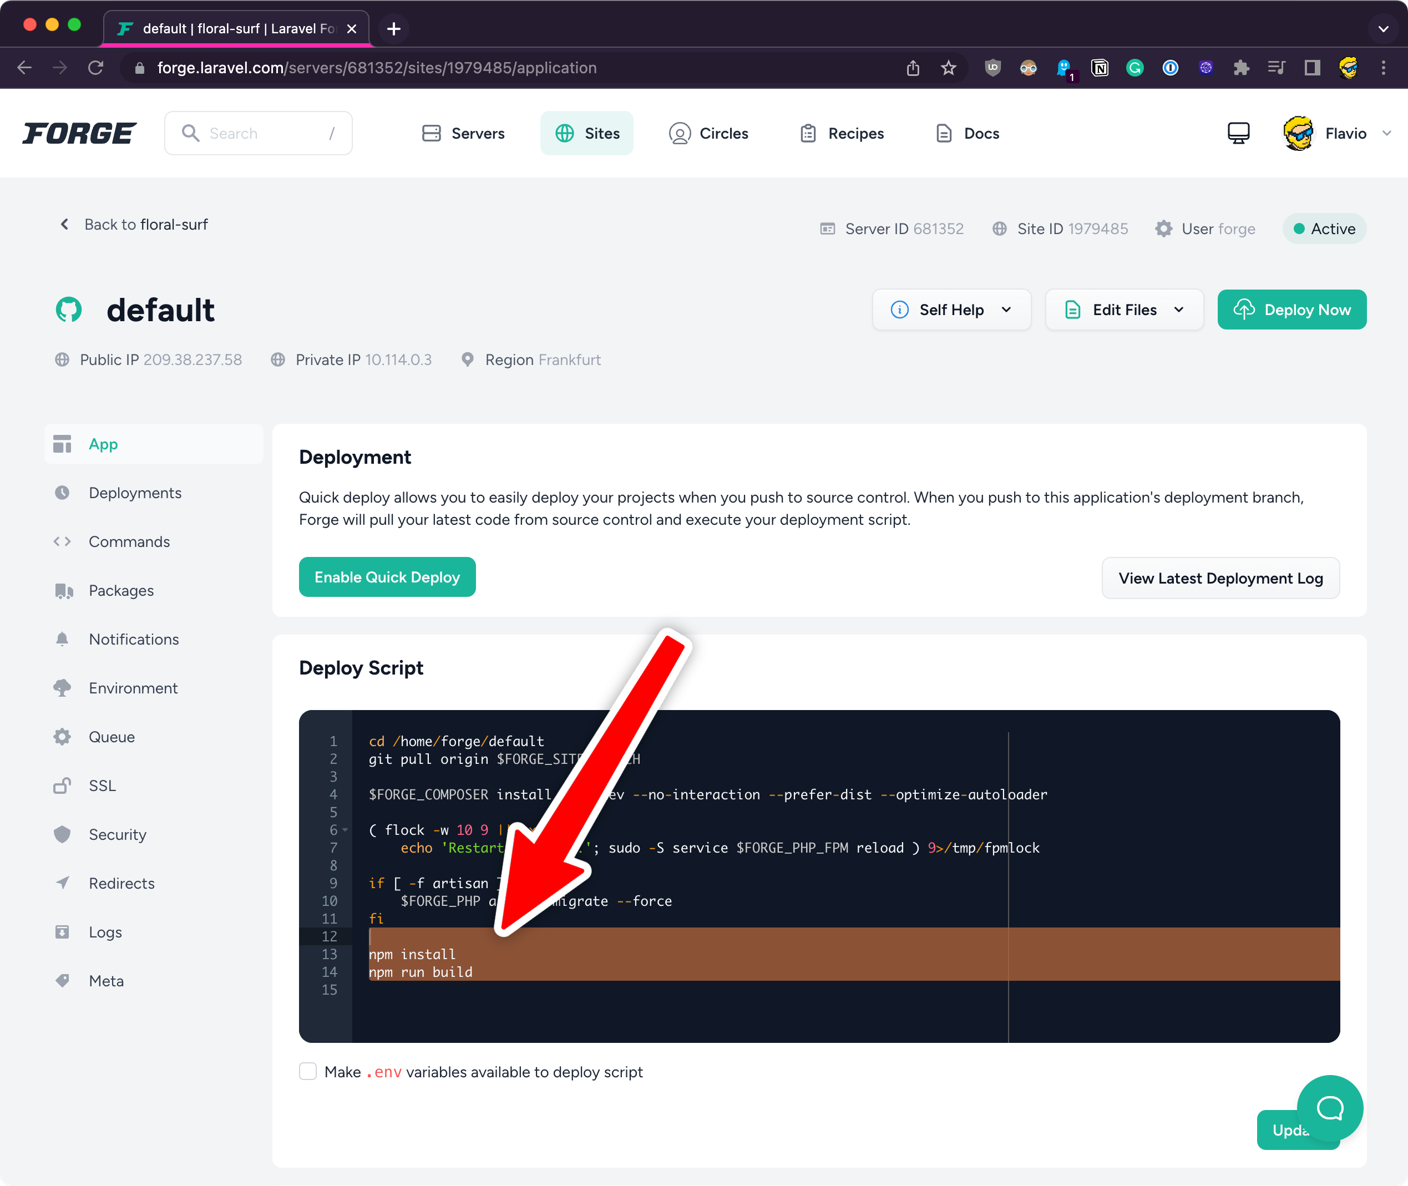The width and height of the screenshot is (1408, 1186).
Task: Open the Environment sidebar section
Action: coord(133,688)
